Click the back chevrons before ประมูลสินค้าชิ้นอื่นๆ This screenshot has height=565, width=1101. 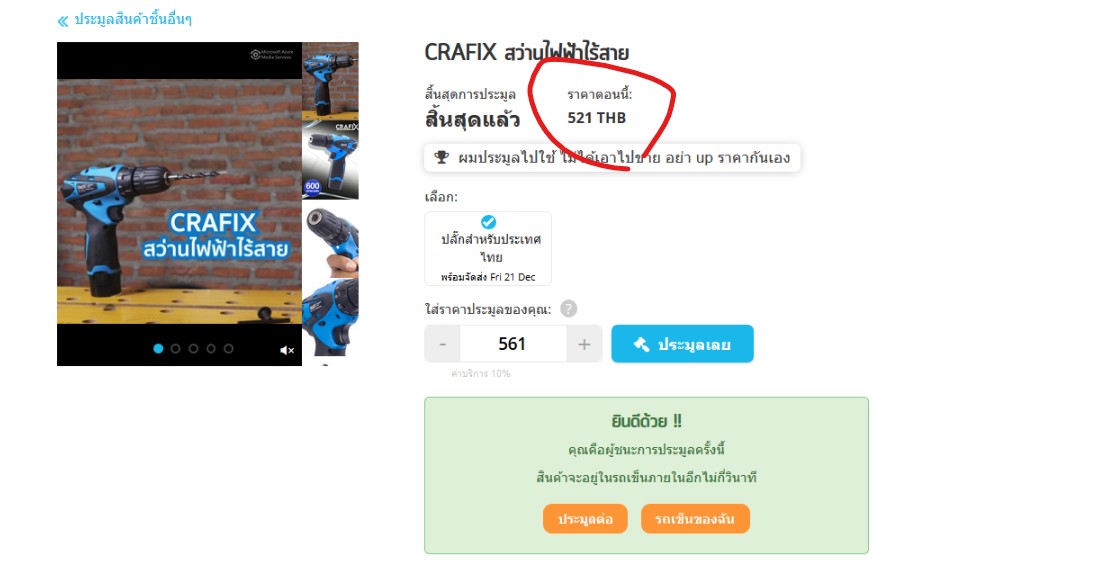[62, 20]
